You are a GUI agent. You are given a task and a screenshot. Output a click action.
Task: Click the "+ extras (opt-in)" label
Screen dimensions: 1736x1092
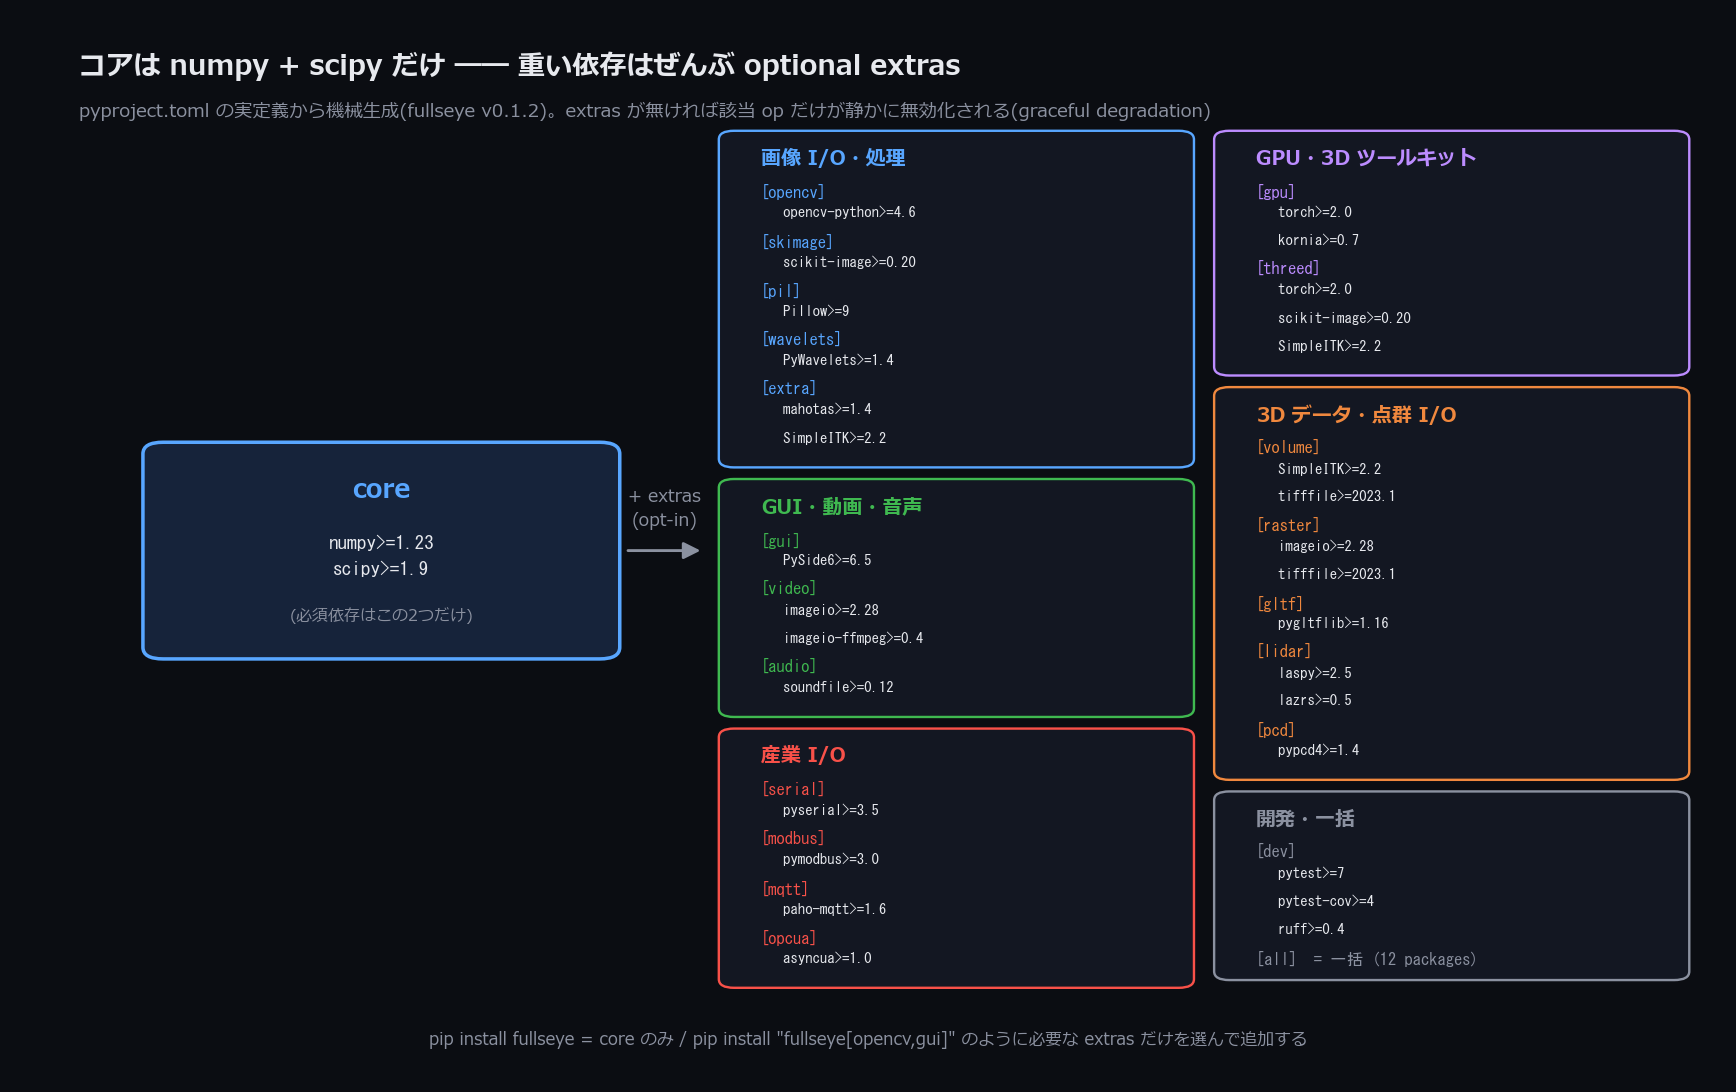click(x=664, y=508)
